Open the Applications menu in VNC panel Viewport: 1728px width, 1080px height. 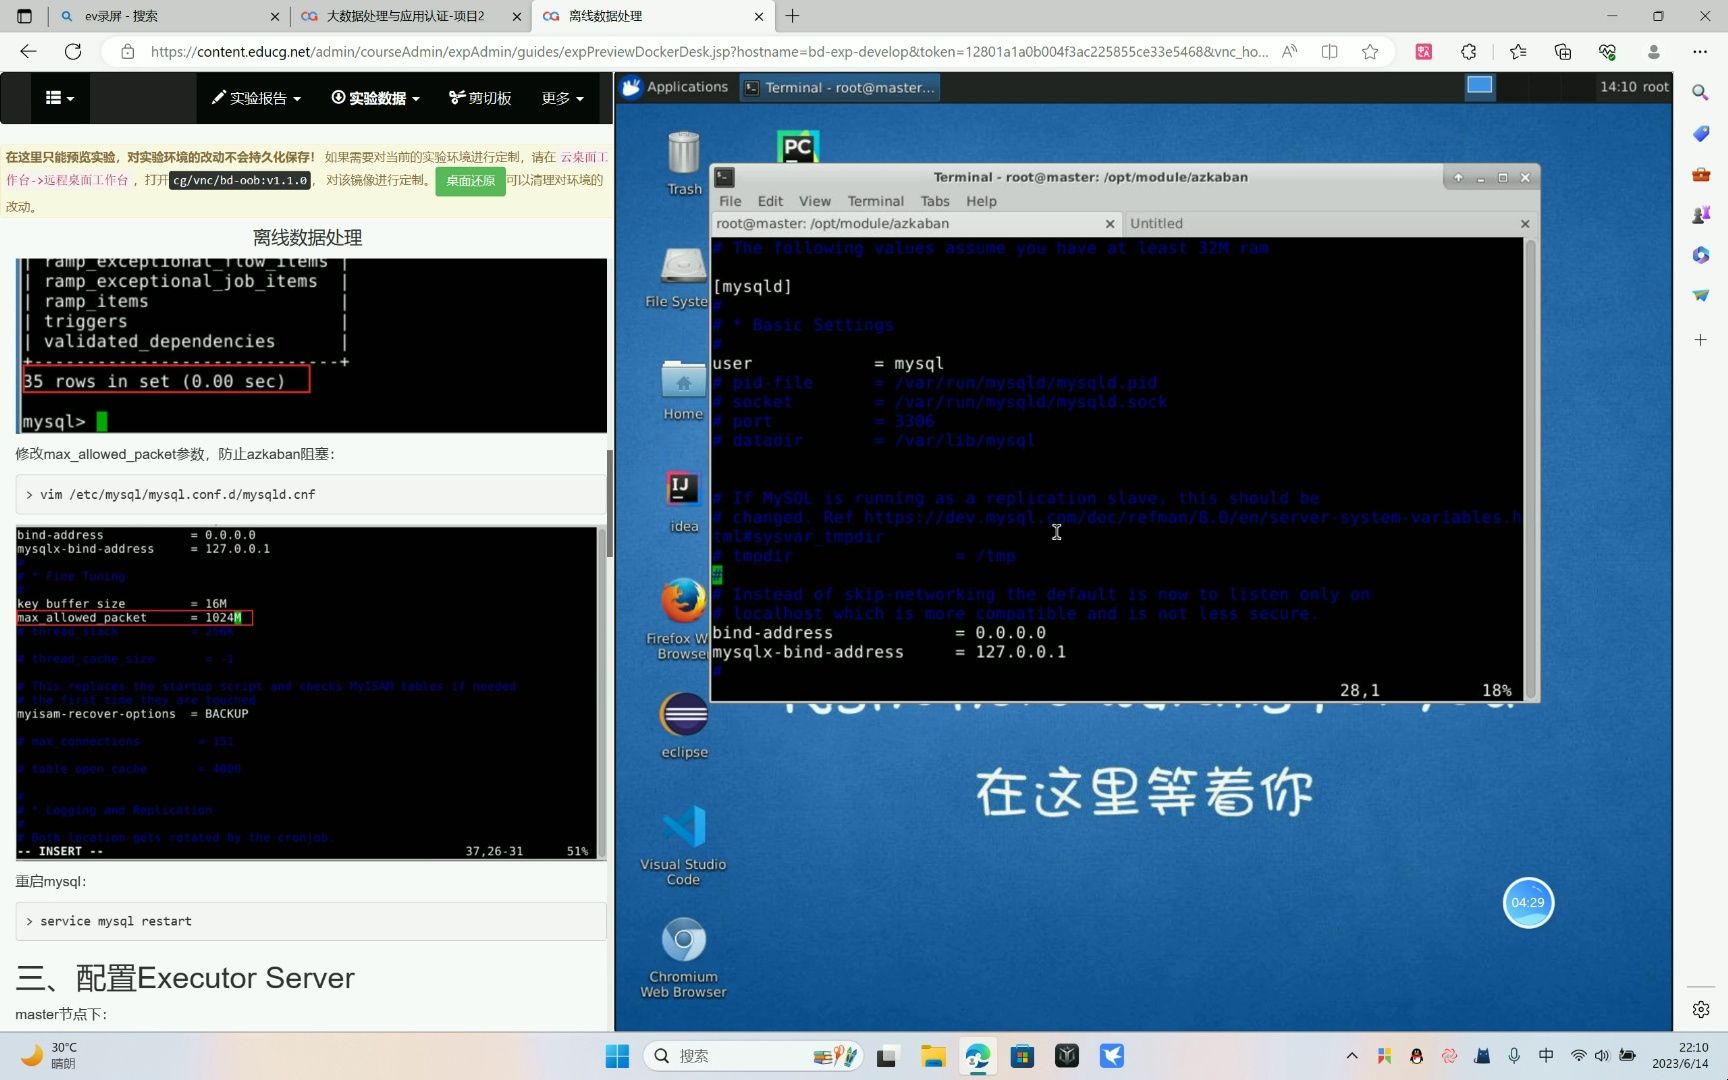click(675, 87)
